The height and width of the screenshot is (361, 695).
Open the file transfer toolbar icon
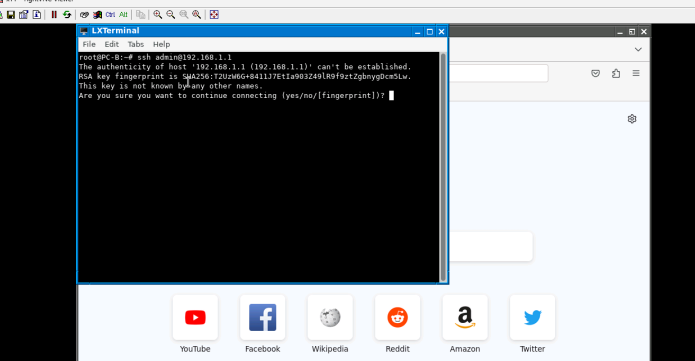pyautogui.click(x=141, y=15)
